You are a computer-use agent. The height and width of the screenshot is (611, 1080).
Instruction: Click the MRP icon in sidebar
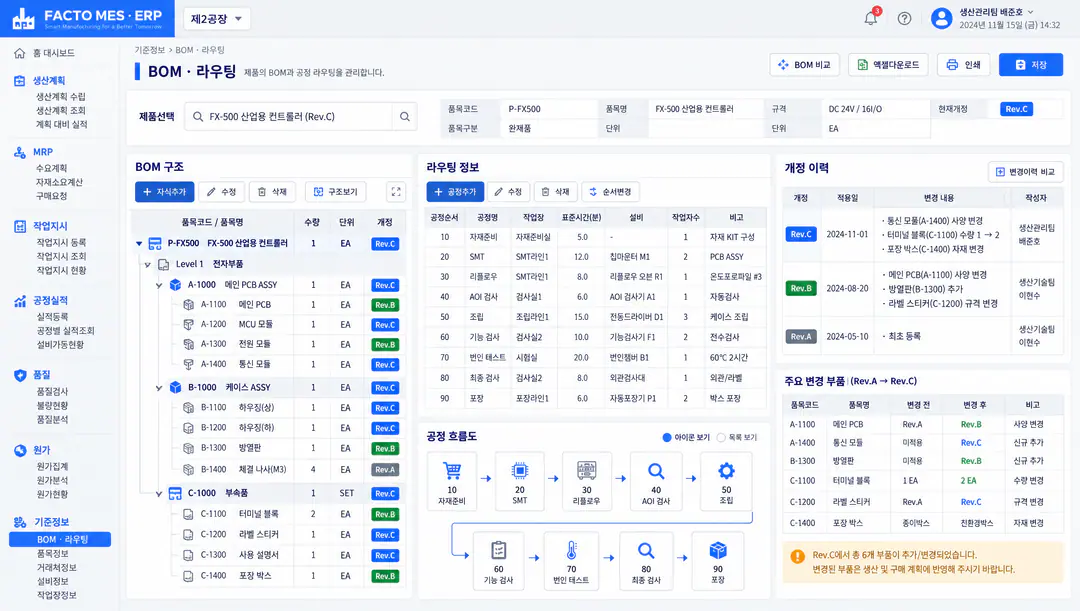pos(19,152)
